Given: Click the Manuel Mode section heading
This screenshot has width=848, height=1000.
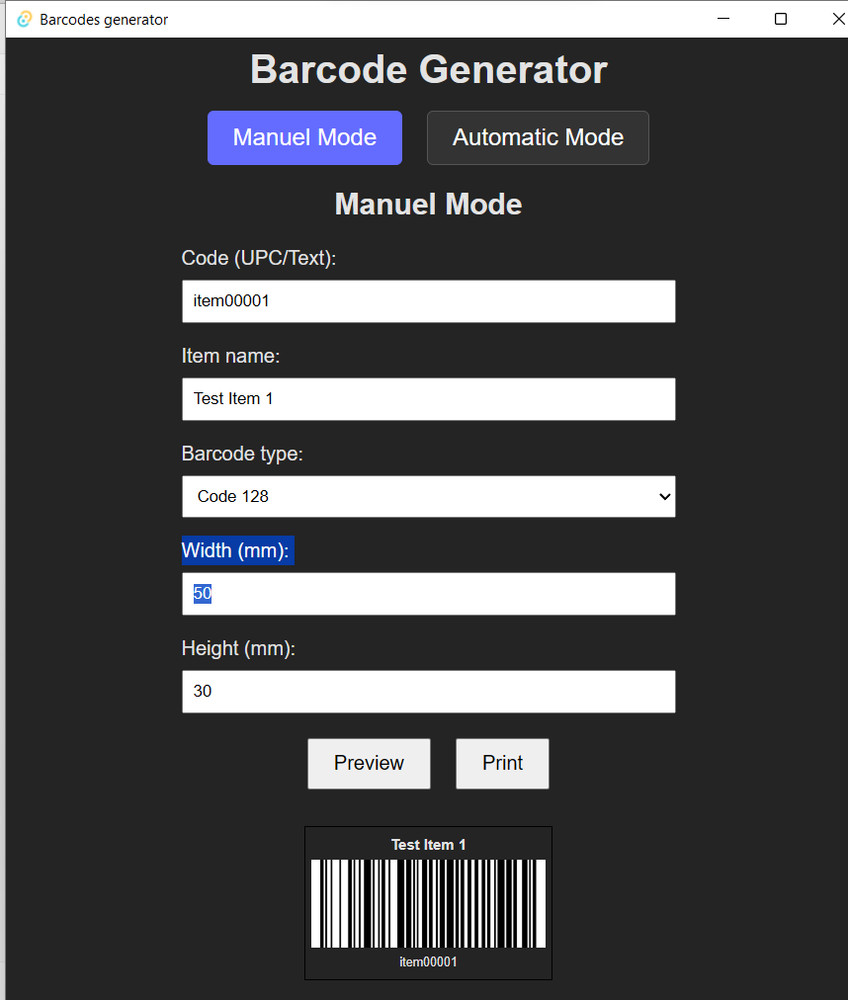Looking at the screenshot, I should [x=428, y=204].
